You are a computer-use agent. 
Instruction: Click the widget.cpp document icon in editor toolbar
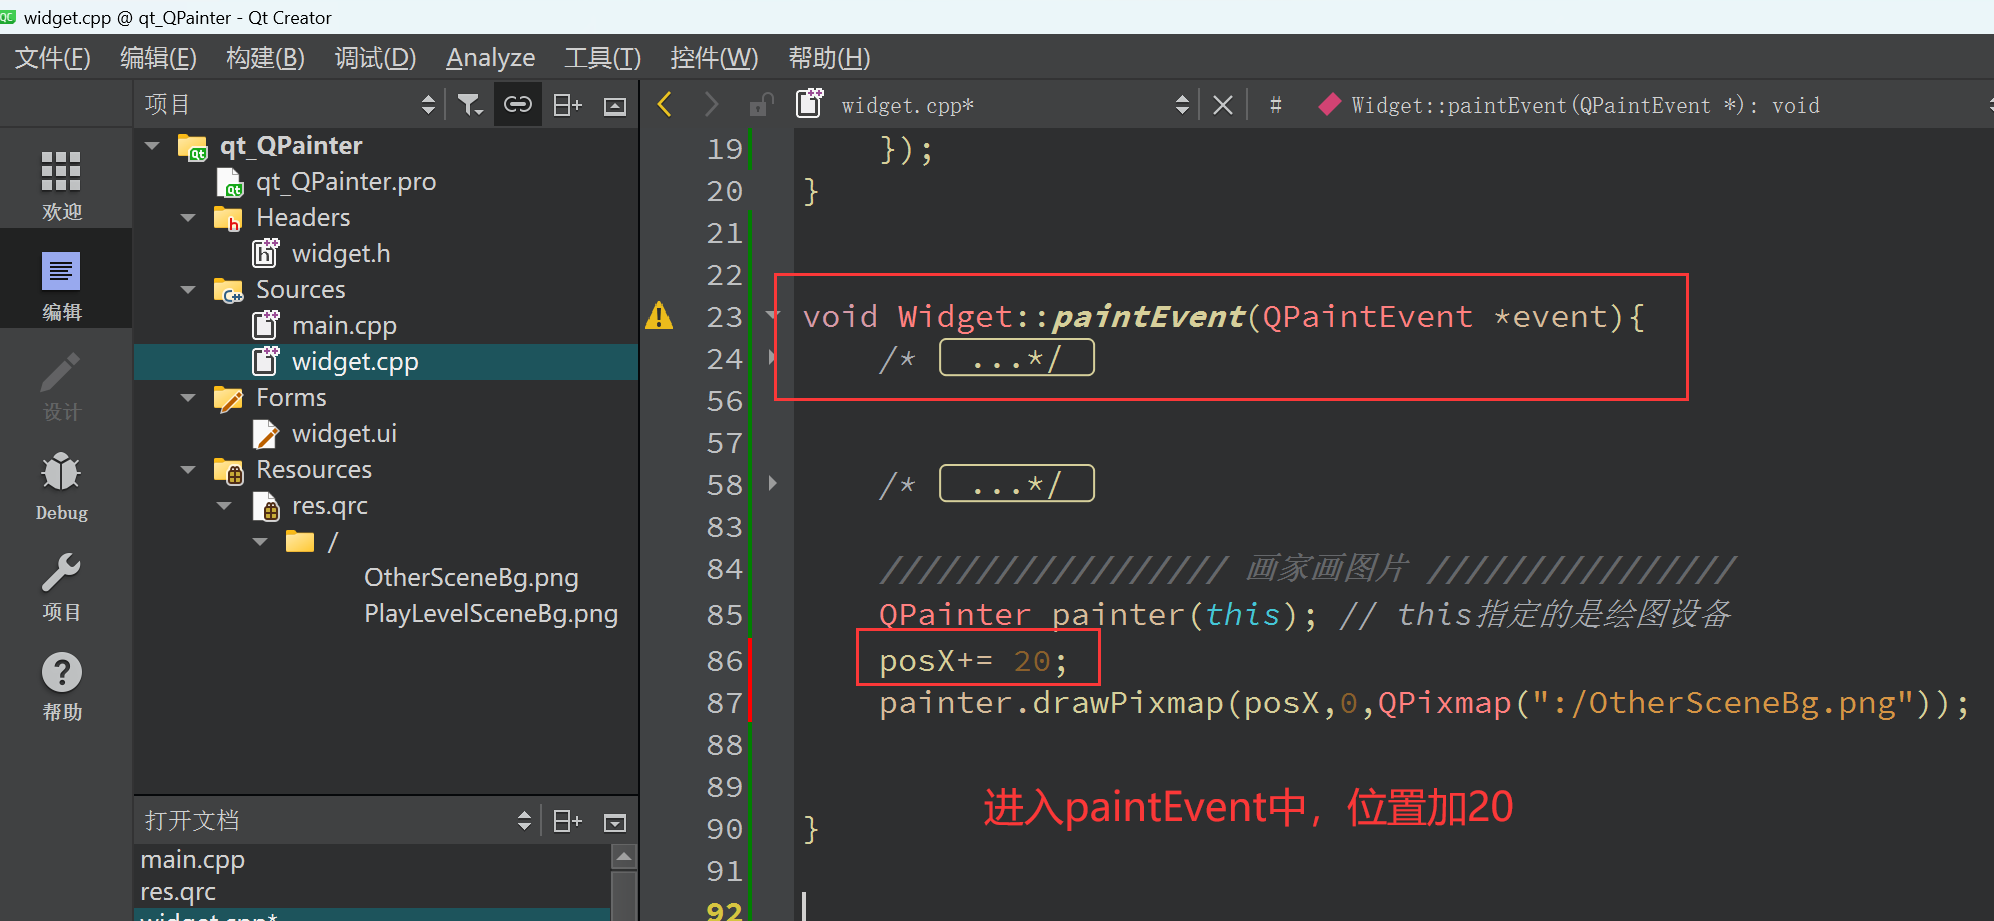click(809, 103)
